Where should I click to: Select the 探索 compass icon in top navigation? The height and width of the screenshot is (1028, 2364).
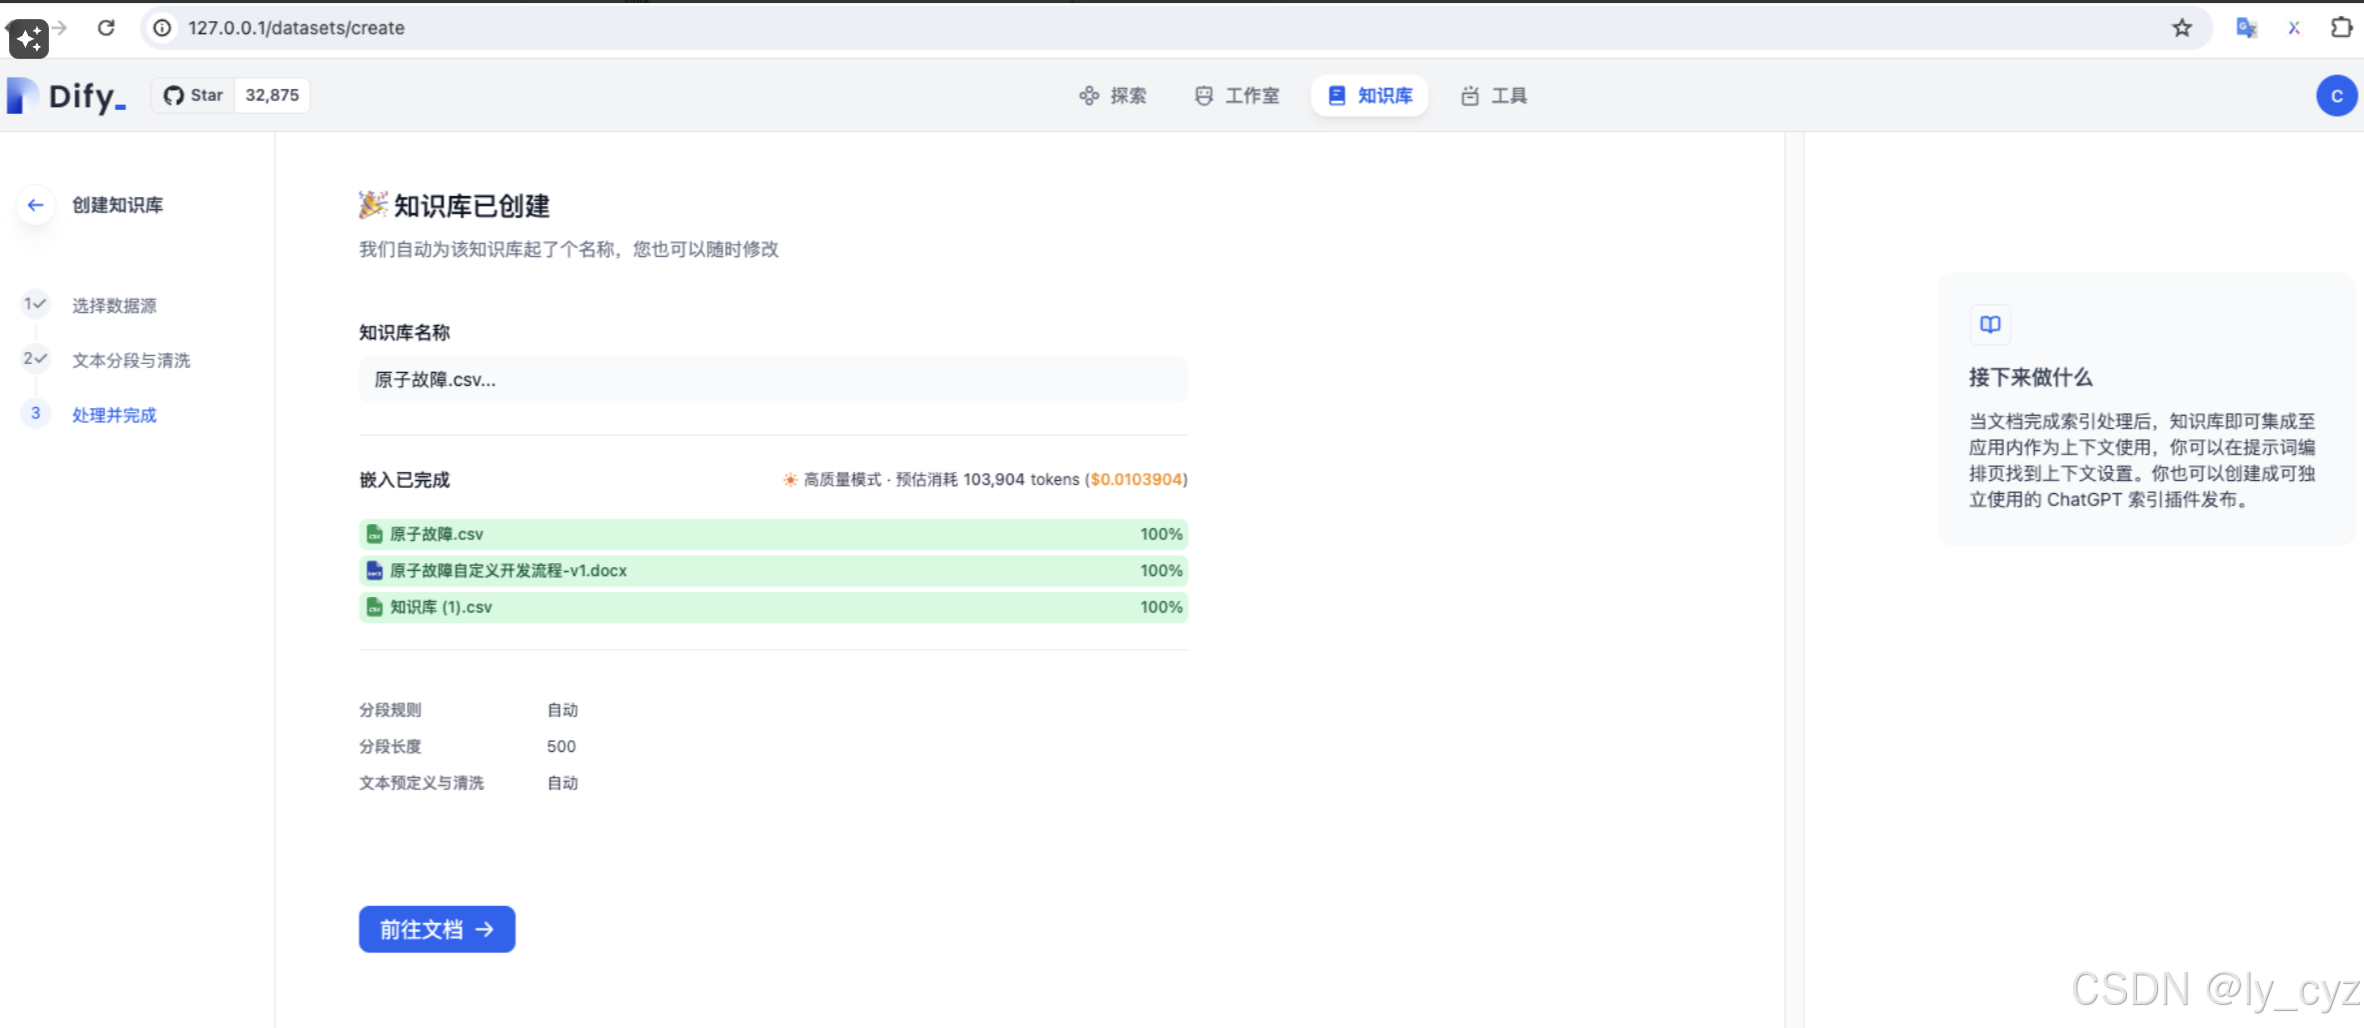(x=1089, y=95)
